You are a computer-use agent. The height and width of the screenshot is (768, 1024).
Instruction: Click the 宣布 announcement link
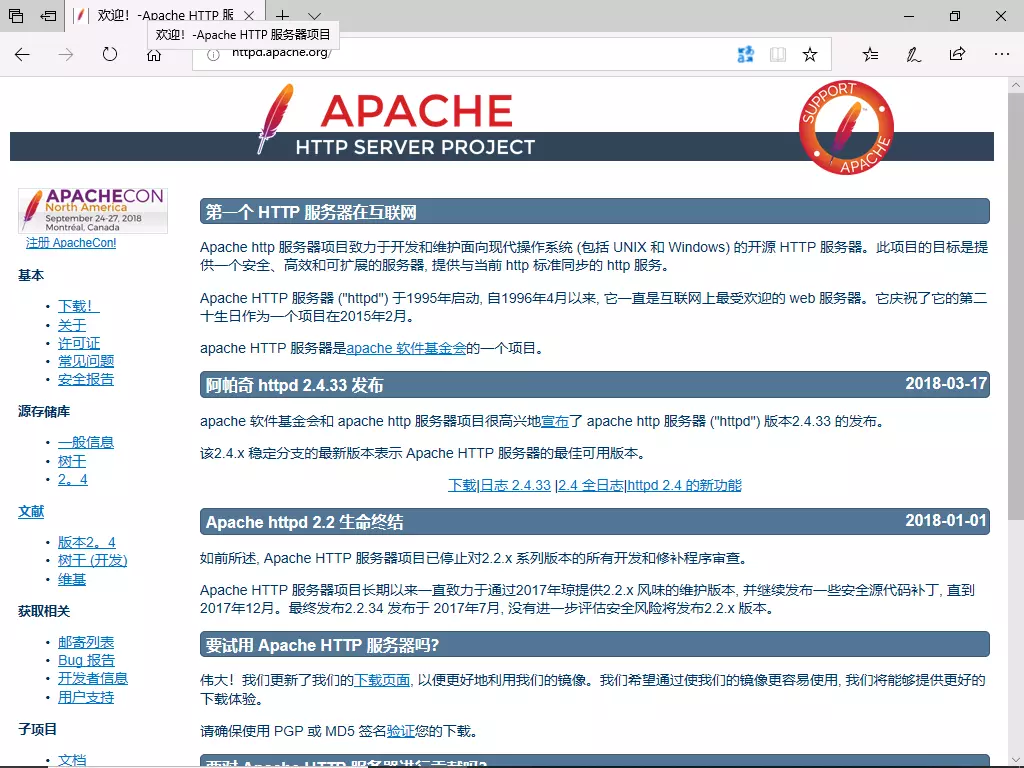tap(555, 421)
